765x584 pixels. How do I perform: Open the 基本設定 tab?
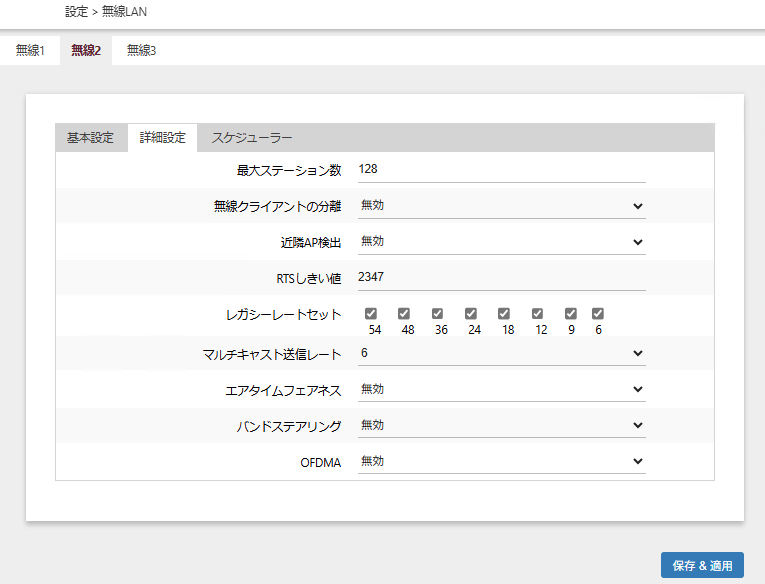pos(91,138)
